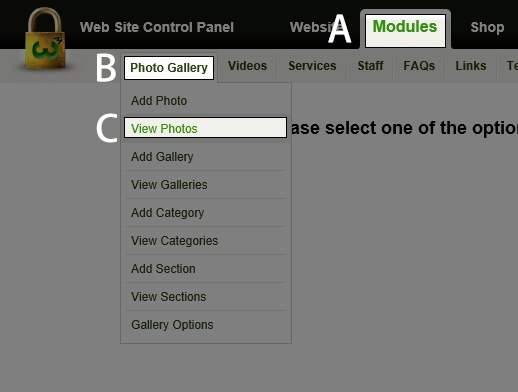Select View Photos menu entry

point(206,128)
